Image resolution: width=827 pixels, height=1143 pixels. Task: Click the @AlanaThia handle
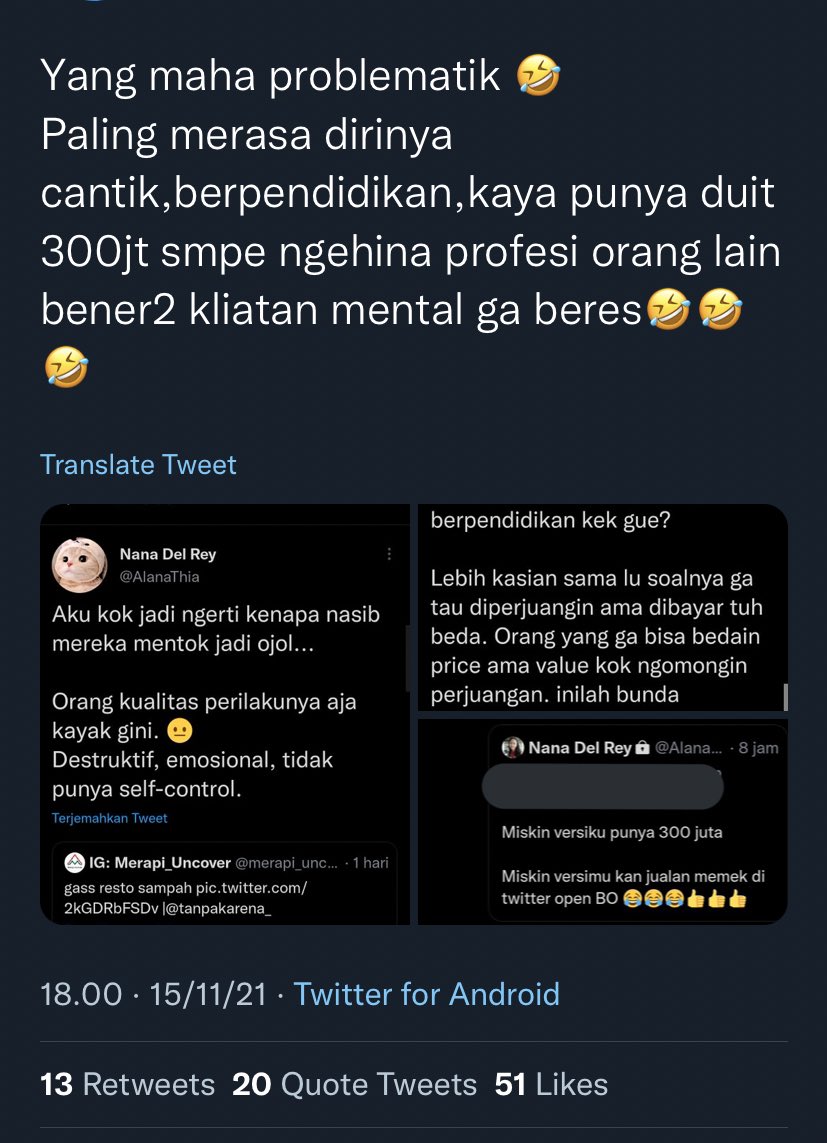160,577
